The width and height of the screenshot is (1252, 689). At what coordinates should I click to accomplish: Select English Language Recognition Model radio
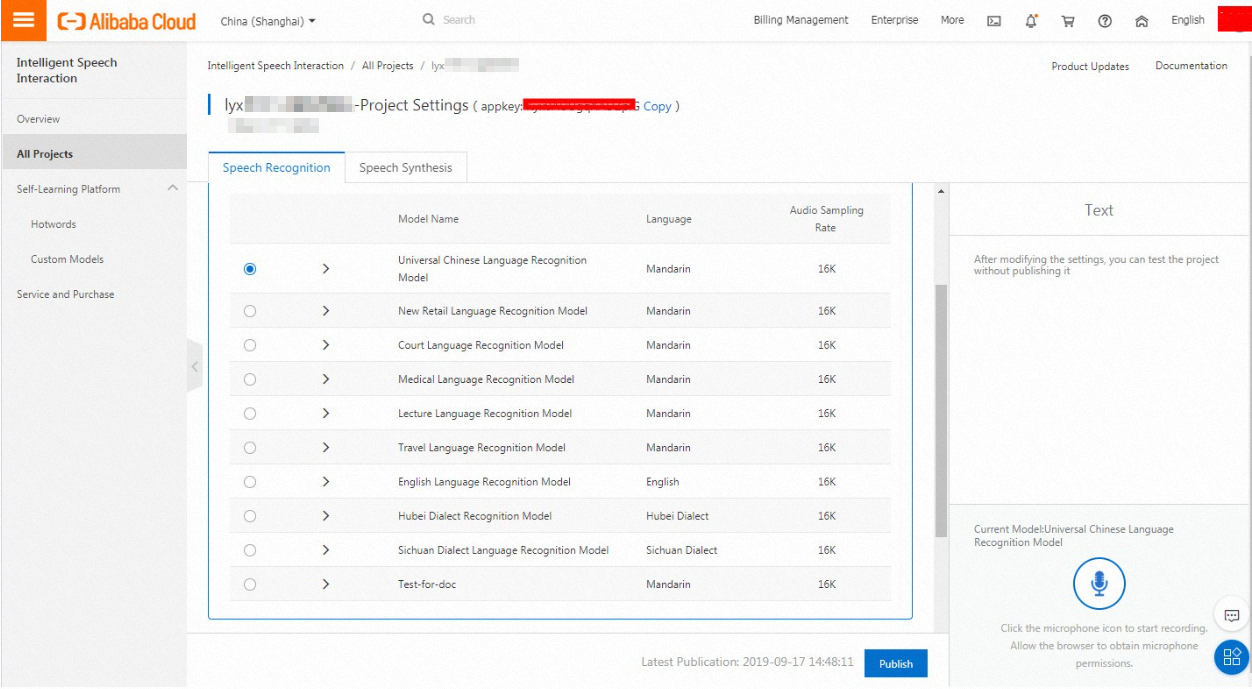point(250,481)
